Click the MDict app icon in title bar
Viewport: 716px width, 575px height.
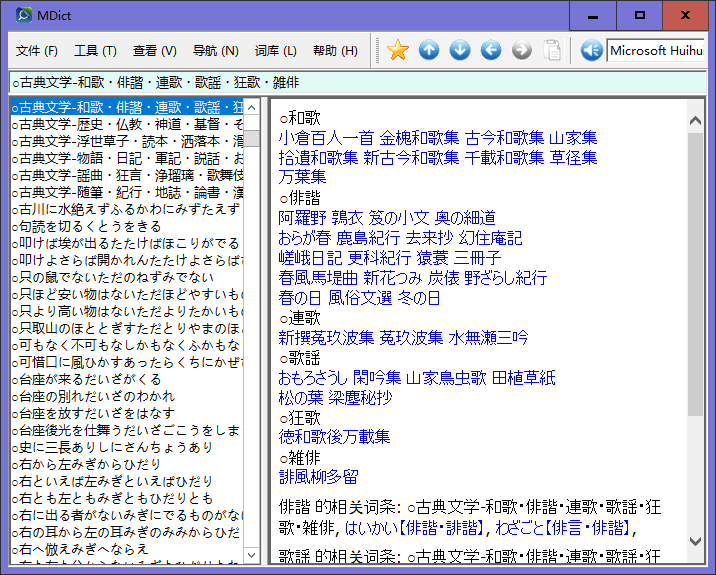click(23, 14)
